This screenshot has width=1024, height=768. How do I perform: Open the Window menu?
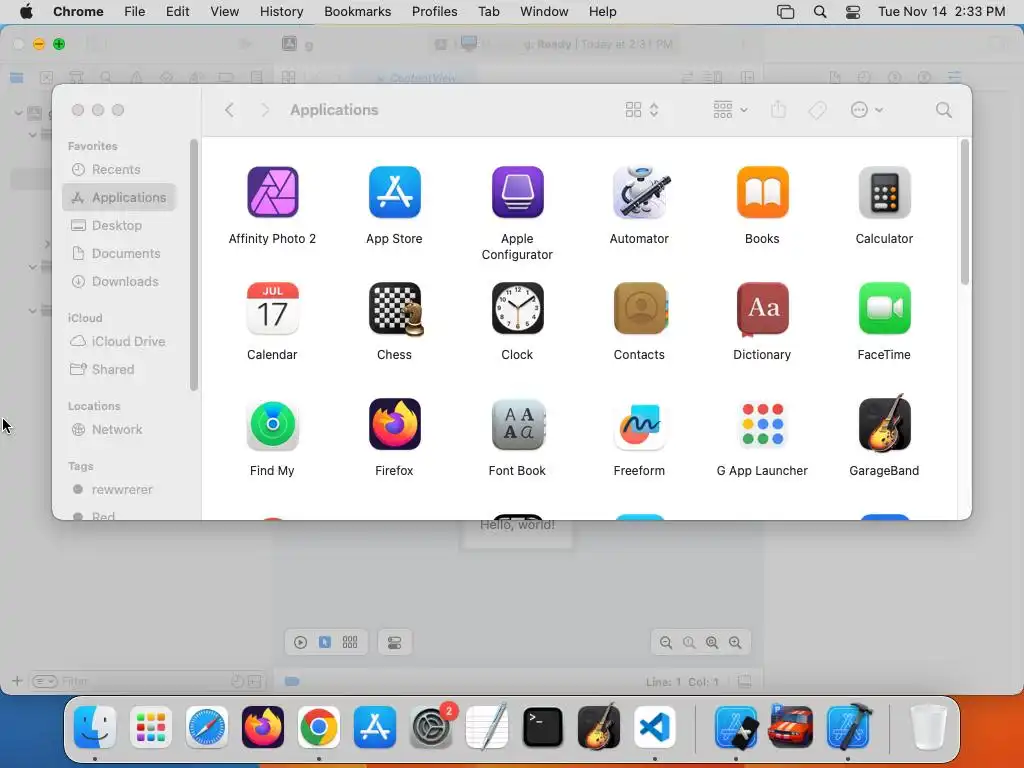(544, 12)
